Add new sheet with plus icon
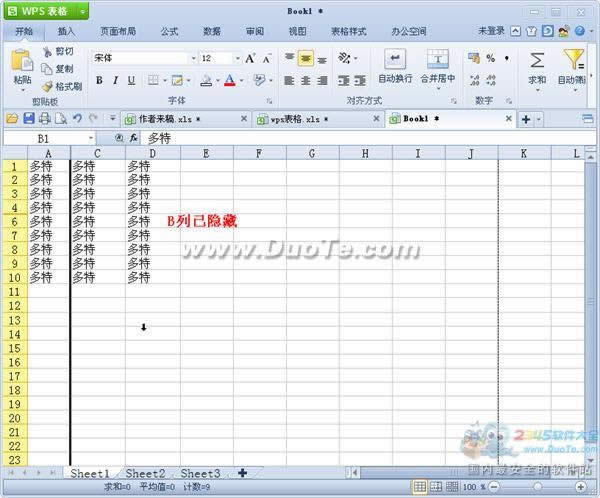 click(x=242, y=473)
